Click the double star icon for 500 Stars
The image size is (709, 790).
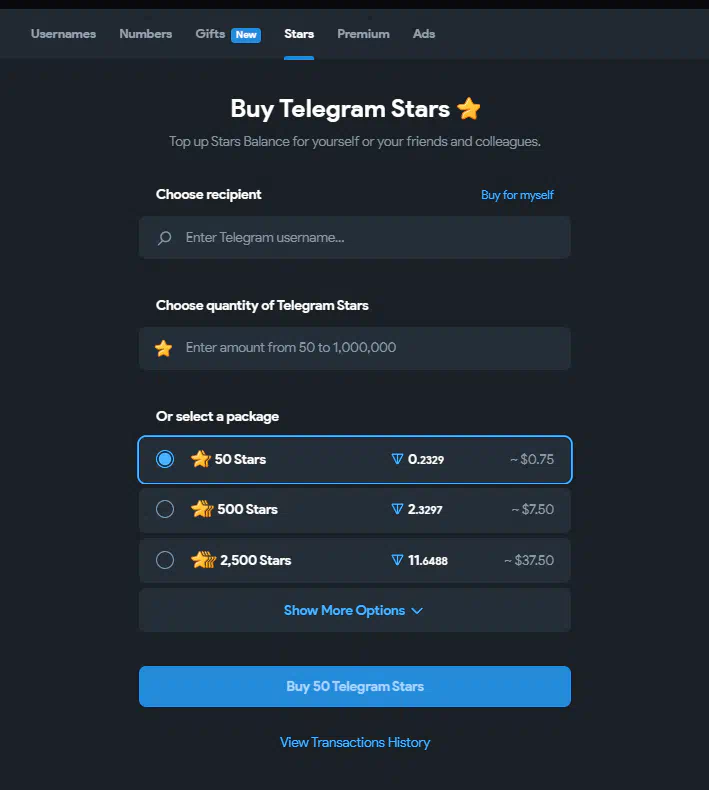[x=202, y=509]
